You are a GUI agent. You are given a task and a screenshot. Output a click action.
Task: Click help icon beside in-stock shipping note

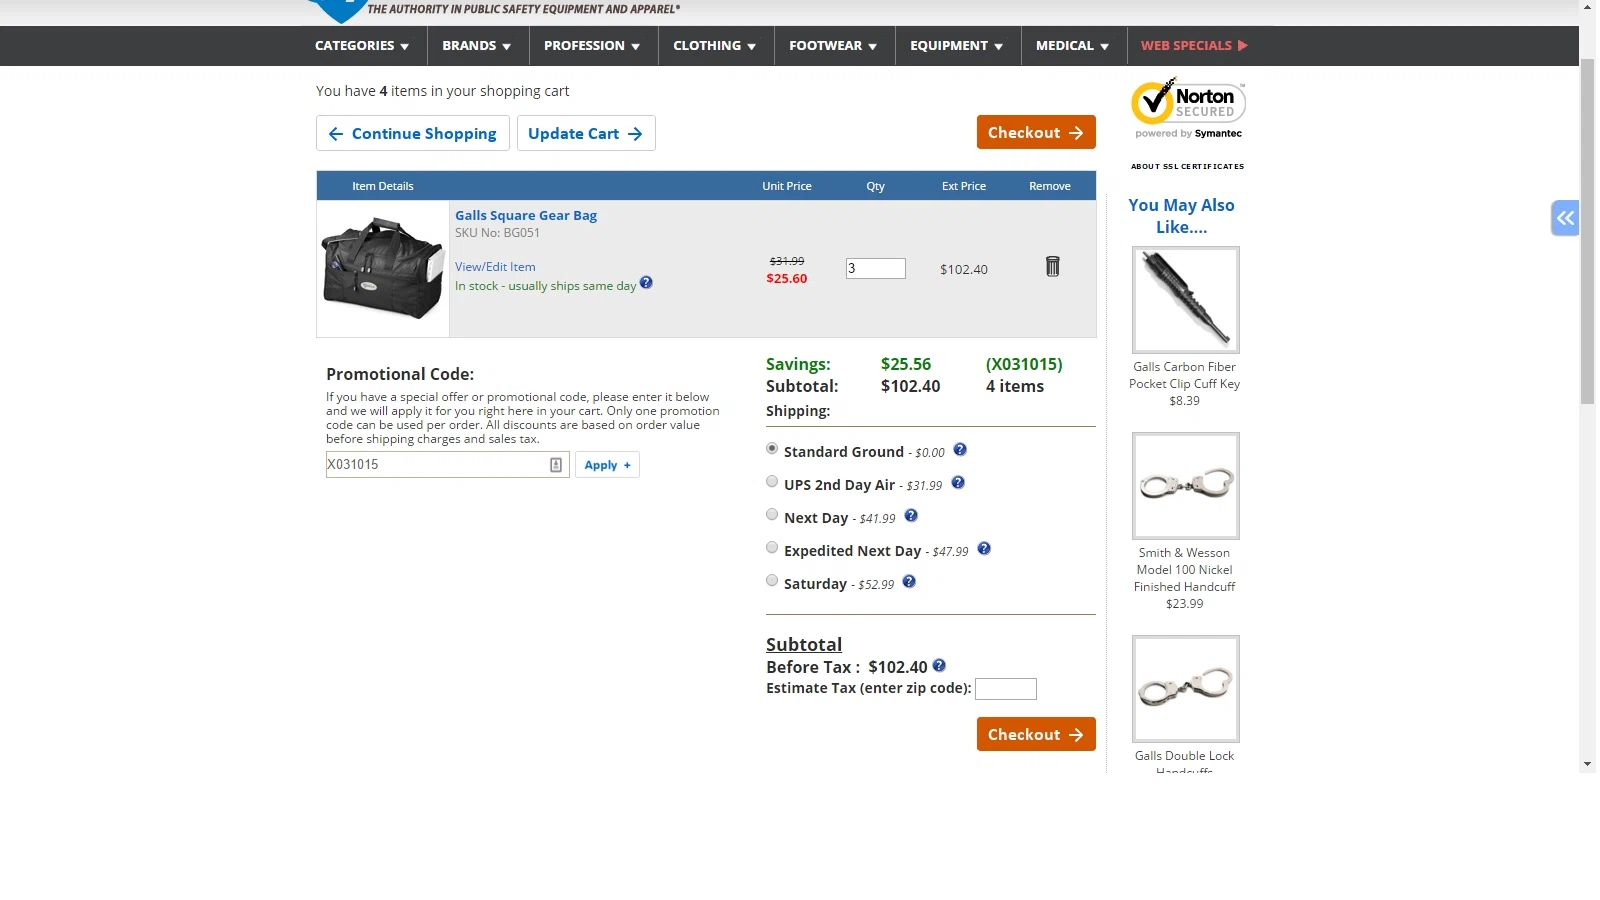[x=646, y=283]
